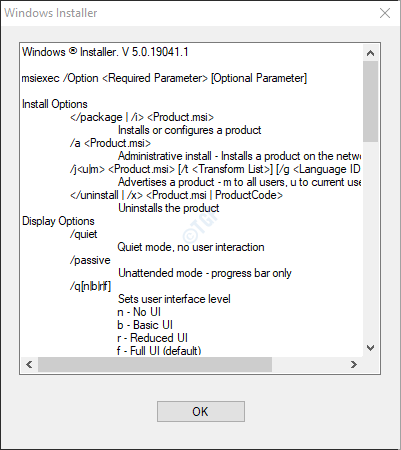The height and width of the screenshot is (450, 401).
Task: Click the empty horizontal track right of the thumb
Action: (x=309, y=364)
